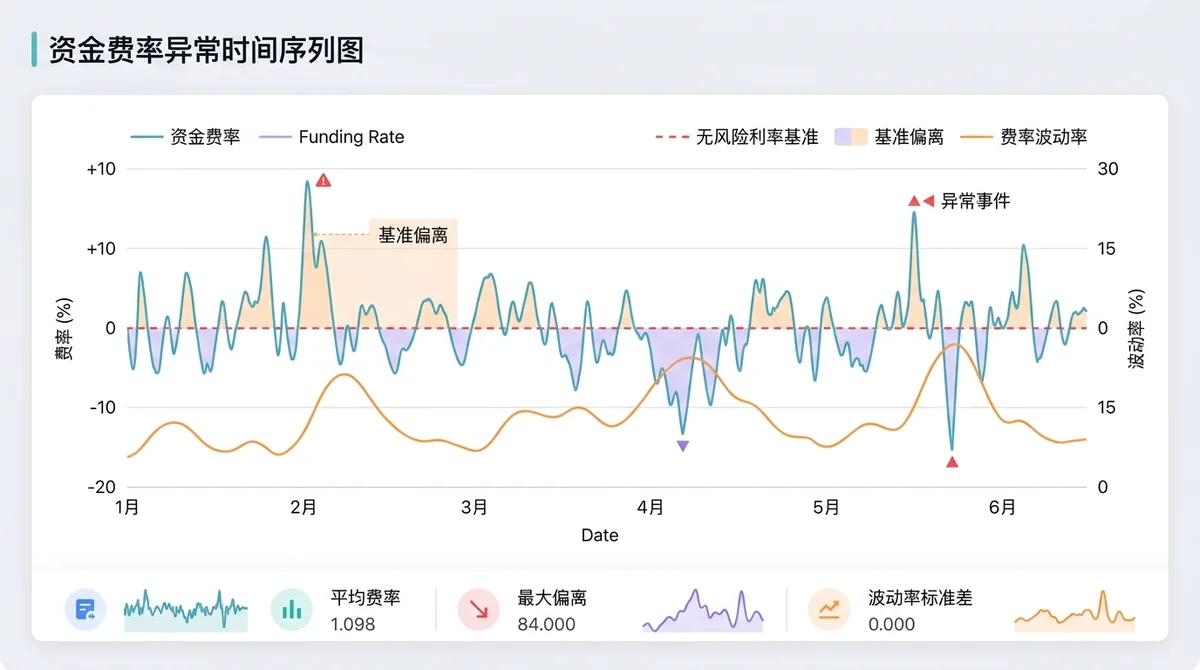Toggle the Funding Rate legend entry
Image resolution: width=1200 pixels, height=670 pixels.
coord(331,137)
